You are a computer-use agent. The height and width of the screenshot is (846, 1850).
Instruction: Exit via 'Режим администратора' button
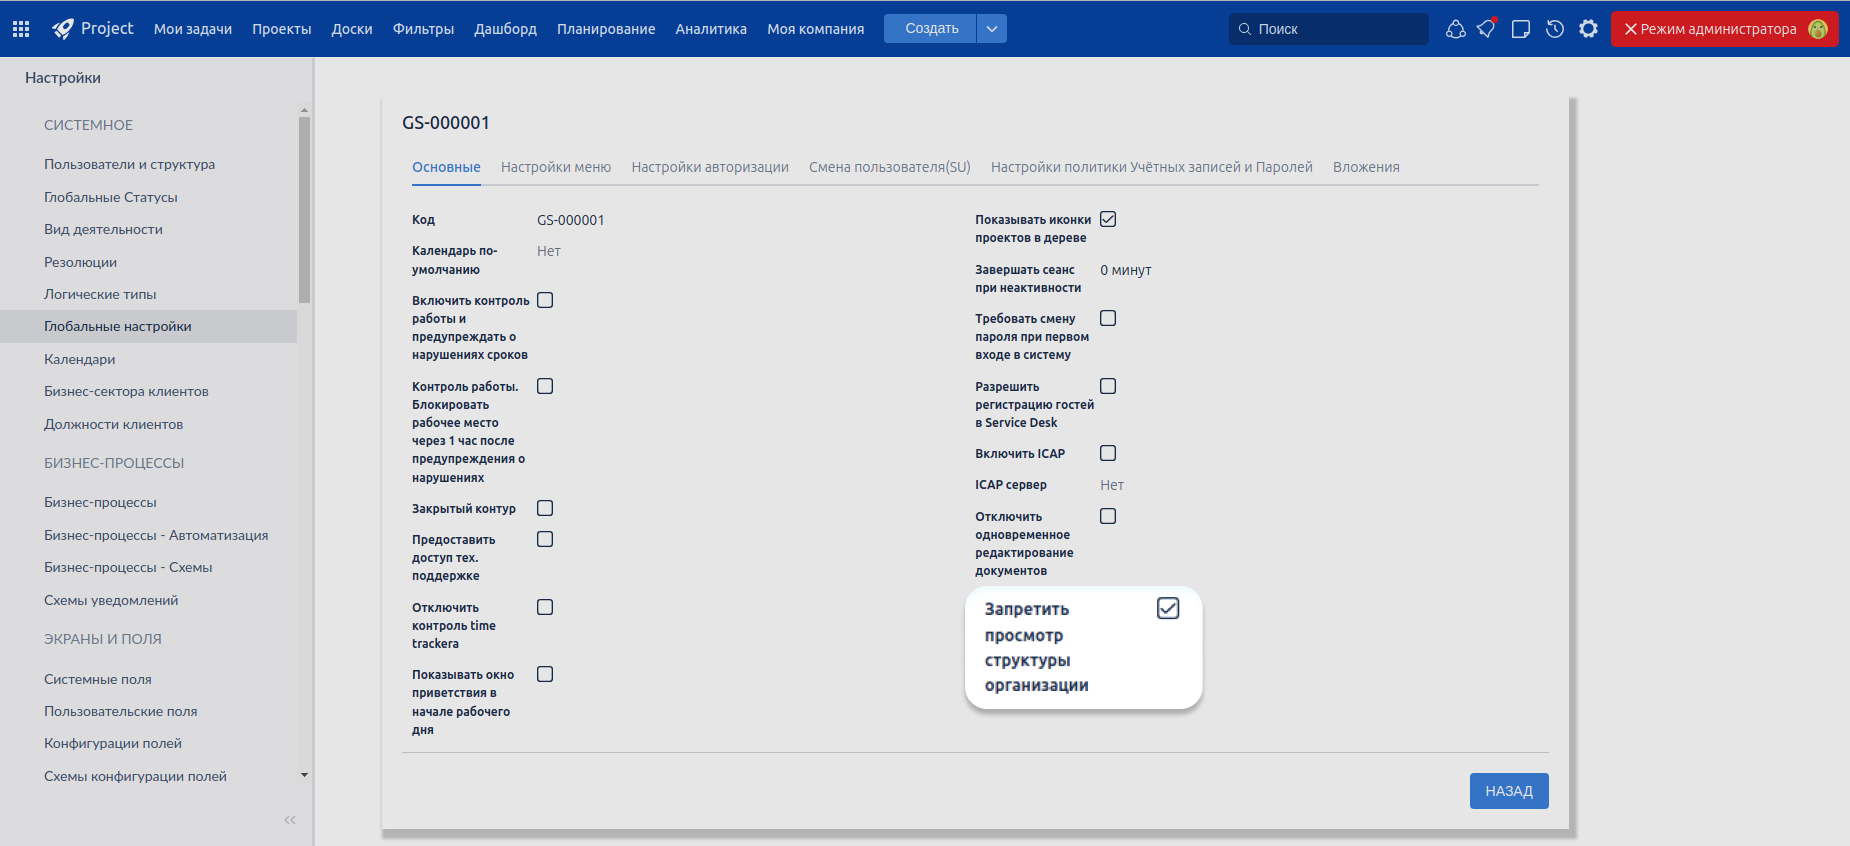click(1710, 29)
